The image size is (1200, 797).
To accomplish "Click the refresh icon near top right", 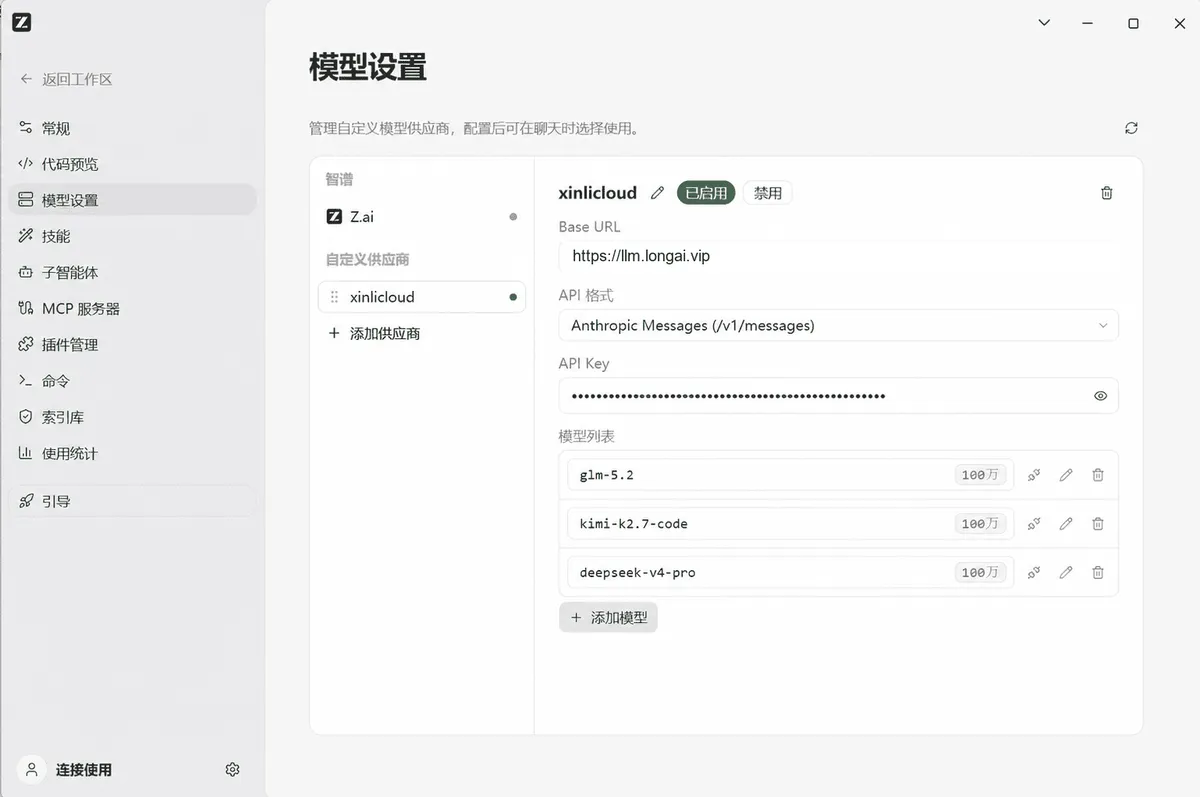I will pos(1131,128).
